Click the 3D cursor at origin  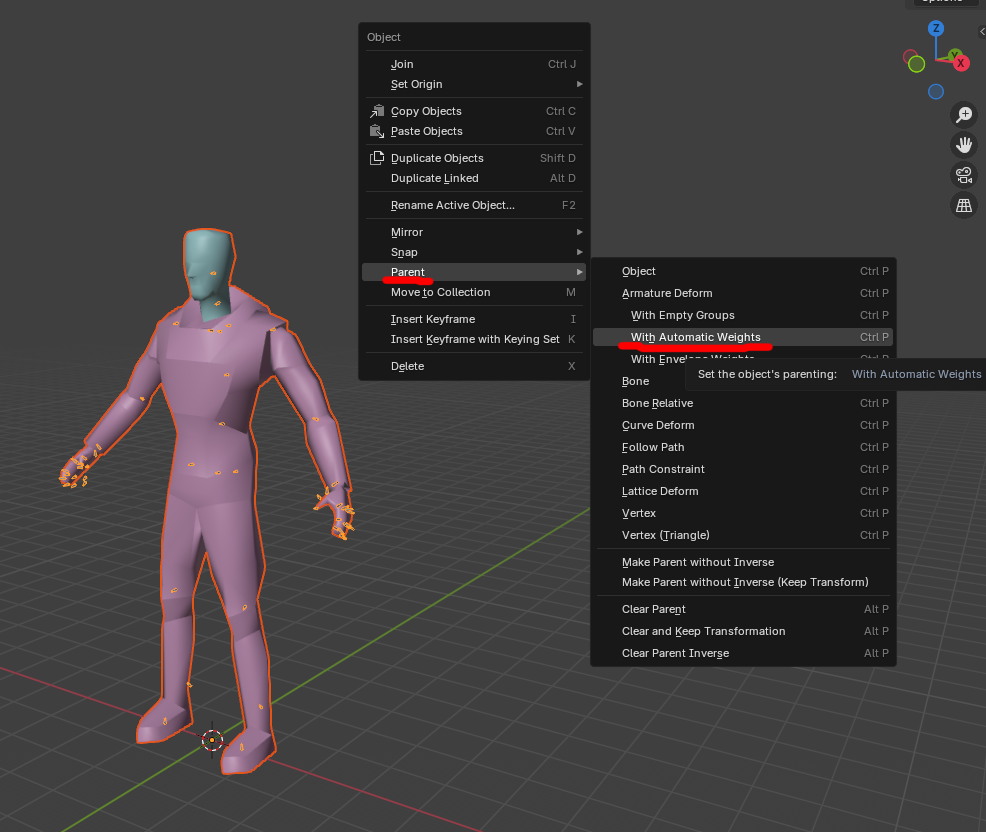pos(213,740)
